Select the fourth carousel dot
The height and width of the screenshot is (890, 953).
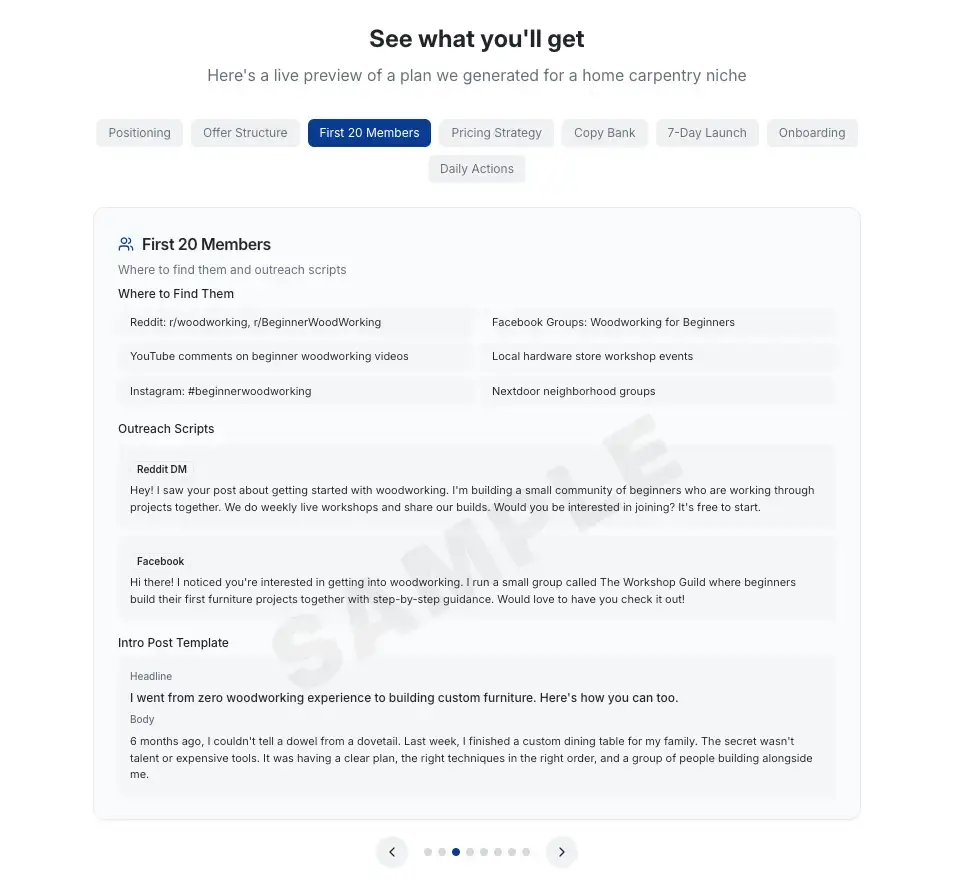pos(470,852)
